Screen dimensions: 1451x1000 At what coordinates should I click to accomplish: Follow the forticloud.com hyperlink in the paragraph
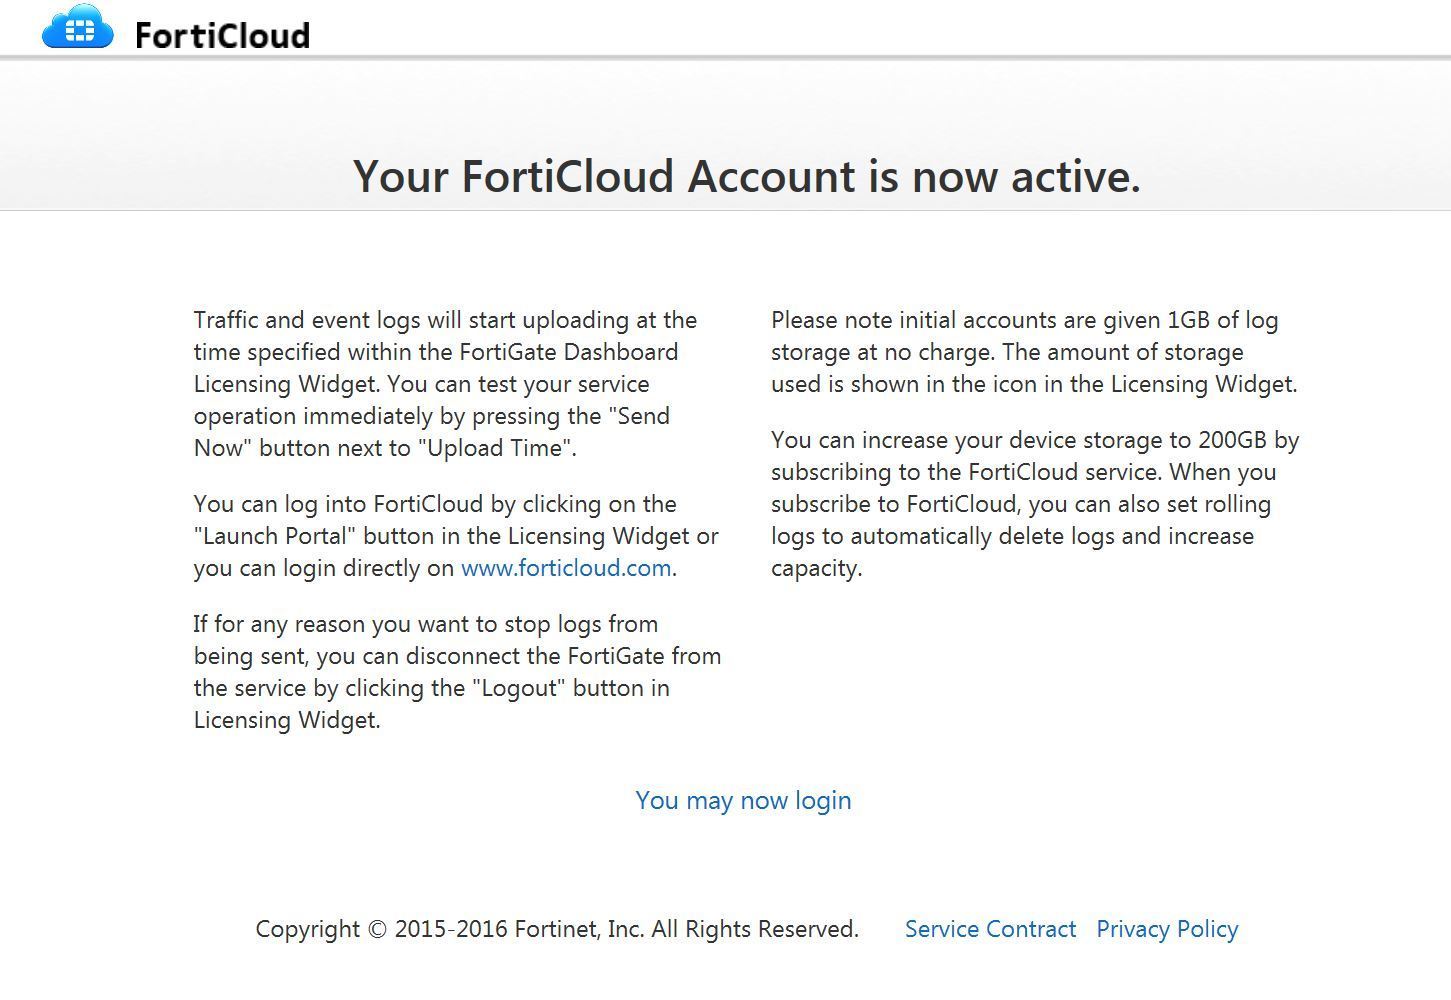pyautogui.click(x=565, y=568)
